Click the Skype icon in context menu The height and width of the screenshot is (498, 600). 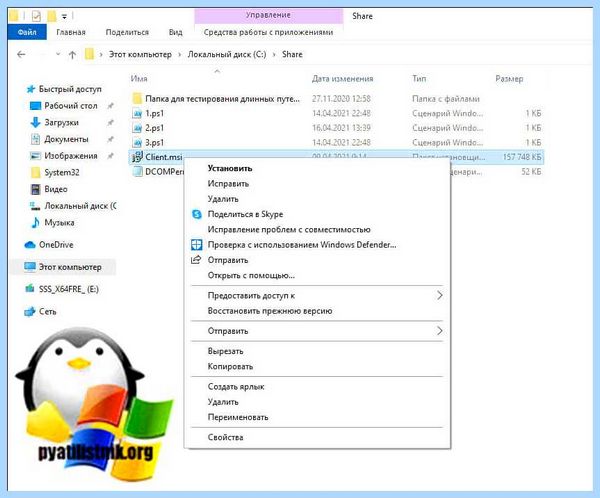tap(196, 214)
